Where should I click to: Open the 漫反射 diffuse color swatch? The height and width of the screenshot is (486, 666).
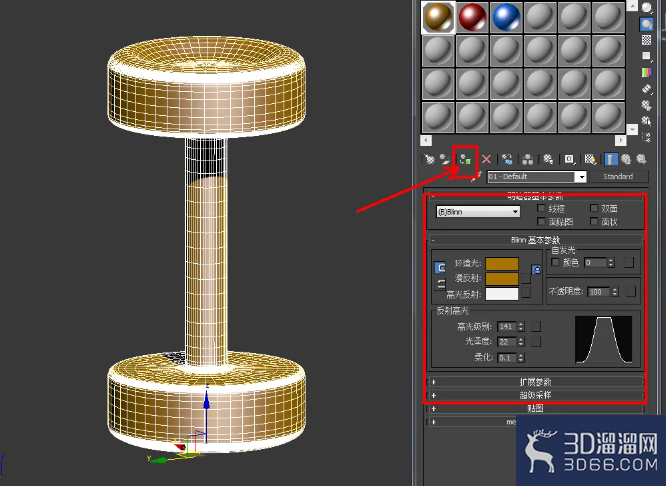pyautogui.click(x=502, y=279)
